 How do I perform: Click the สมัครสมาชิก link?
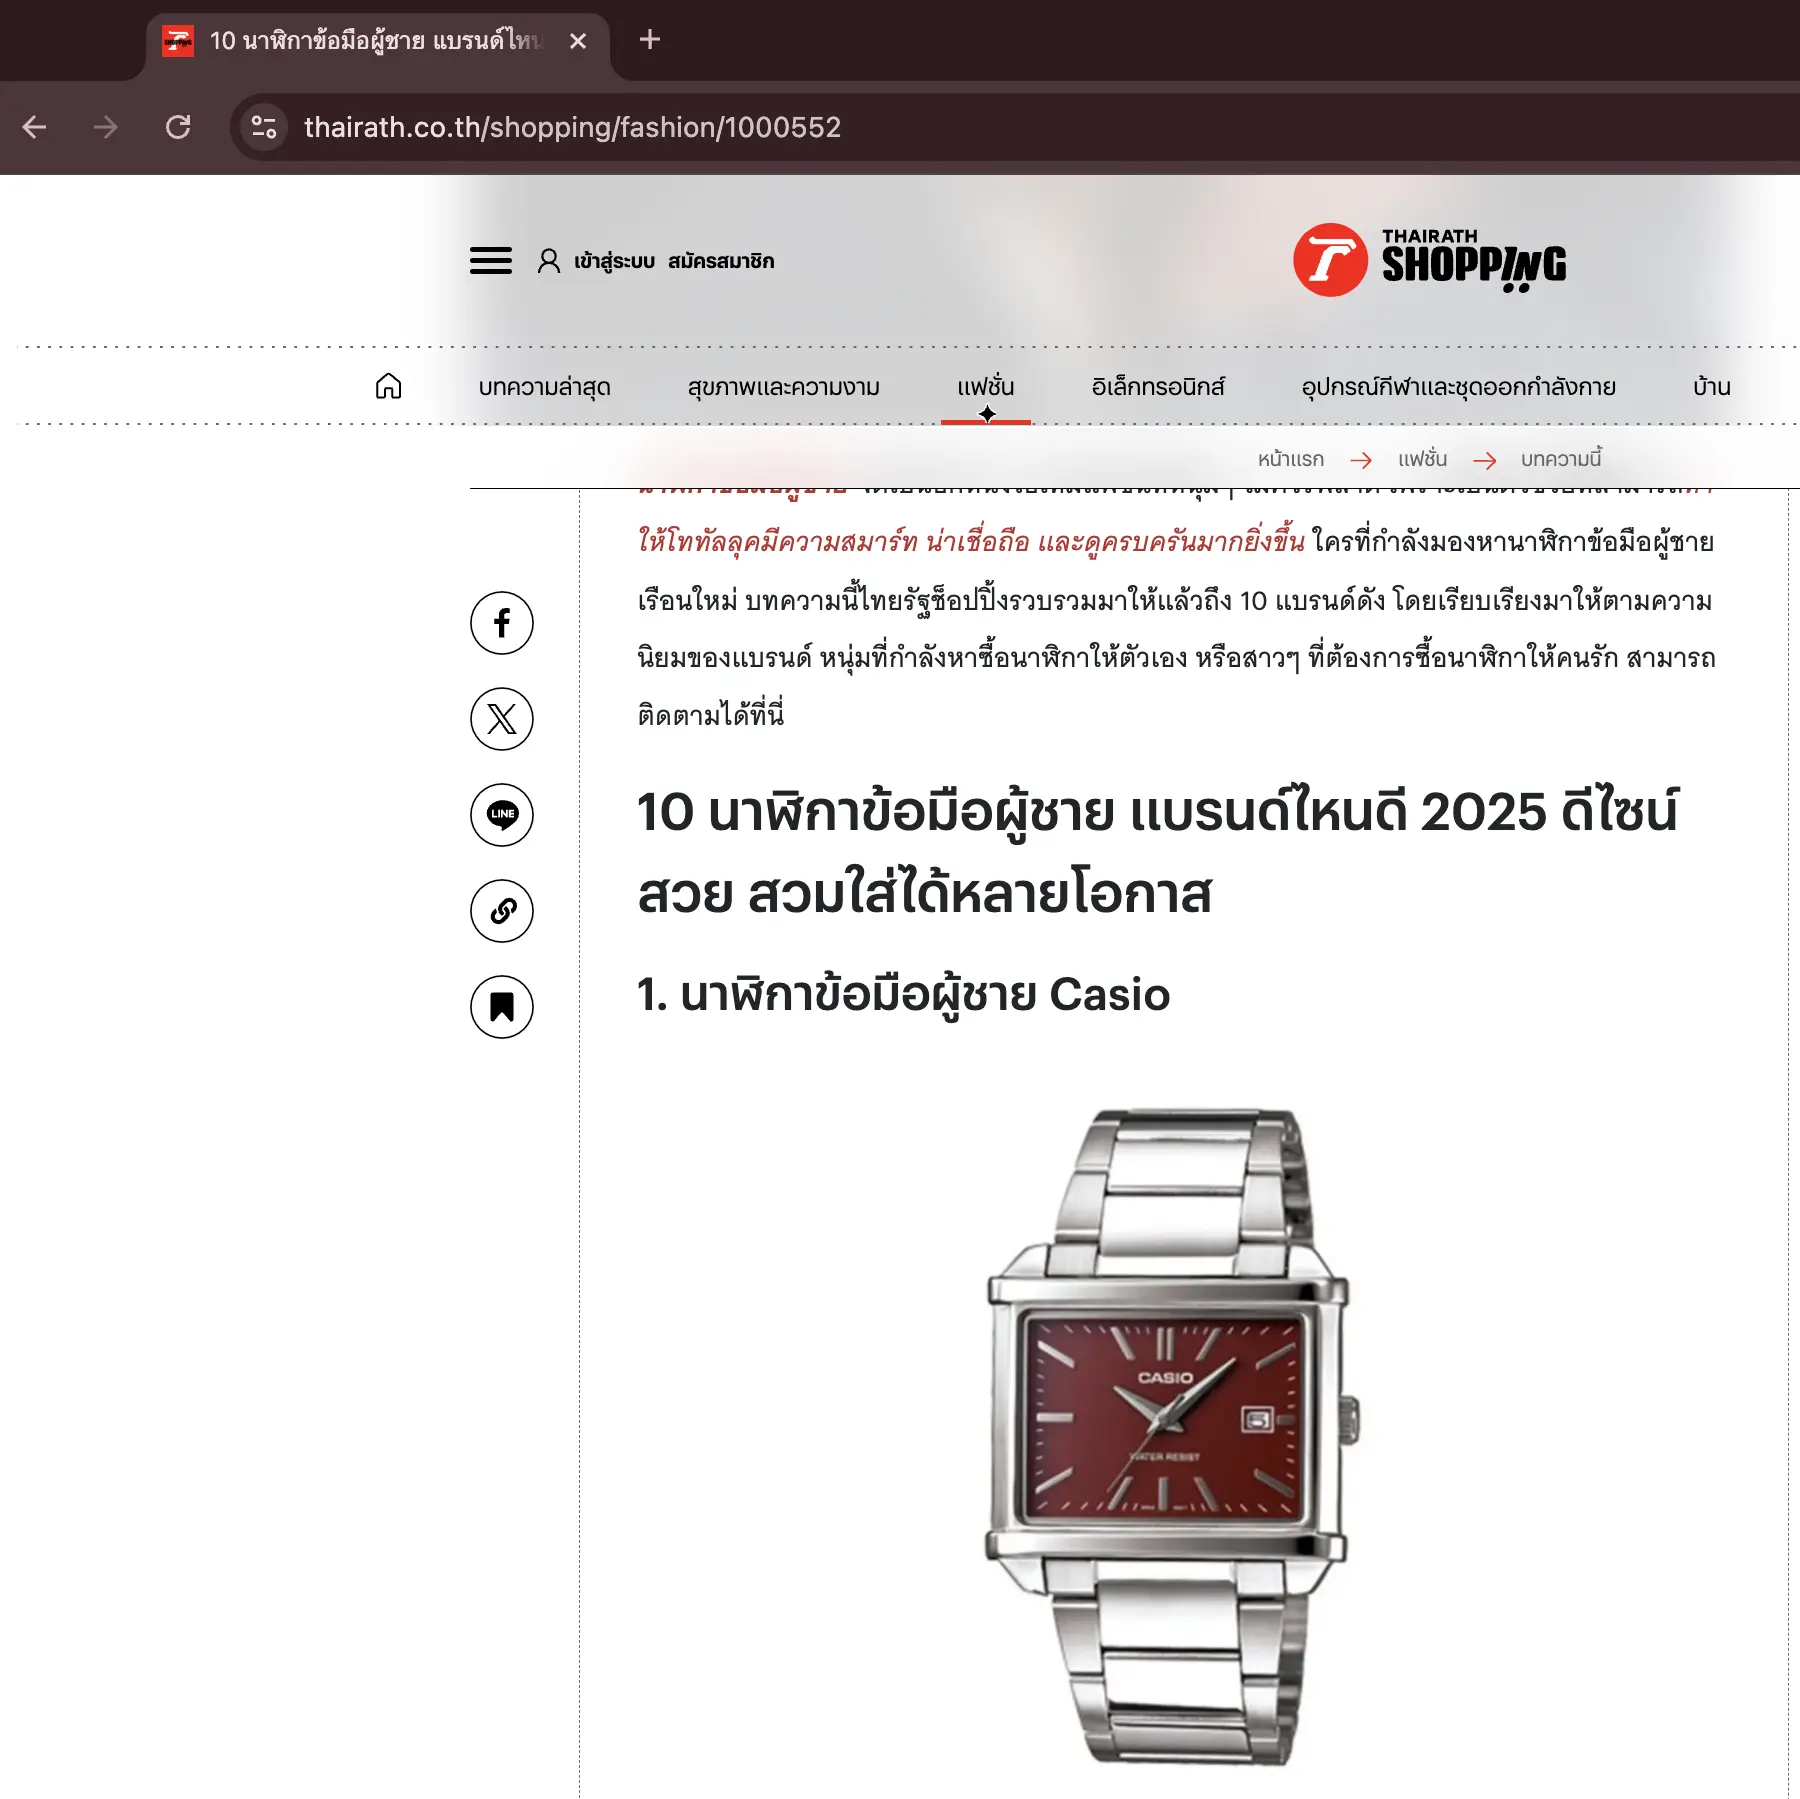tap(721, 261)
